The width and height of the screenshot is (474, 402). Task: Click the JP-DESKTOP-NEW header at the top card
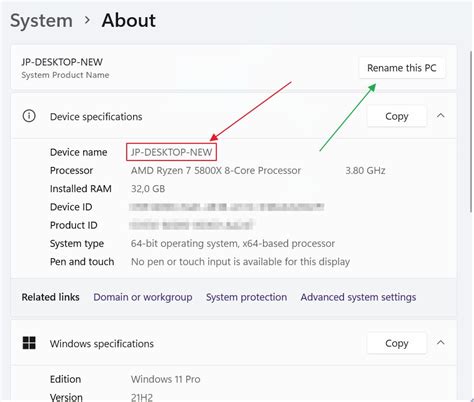pos(62,62)
